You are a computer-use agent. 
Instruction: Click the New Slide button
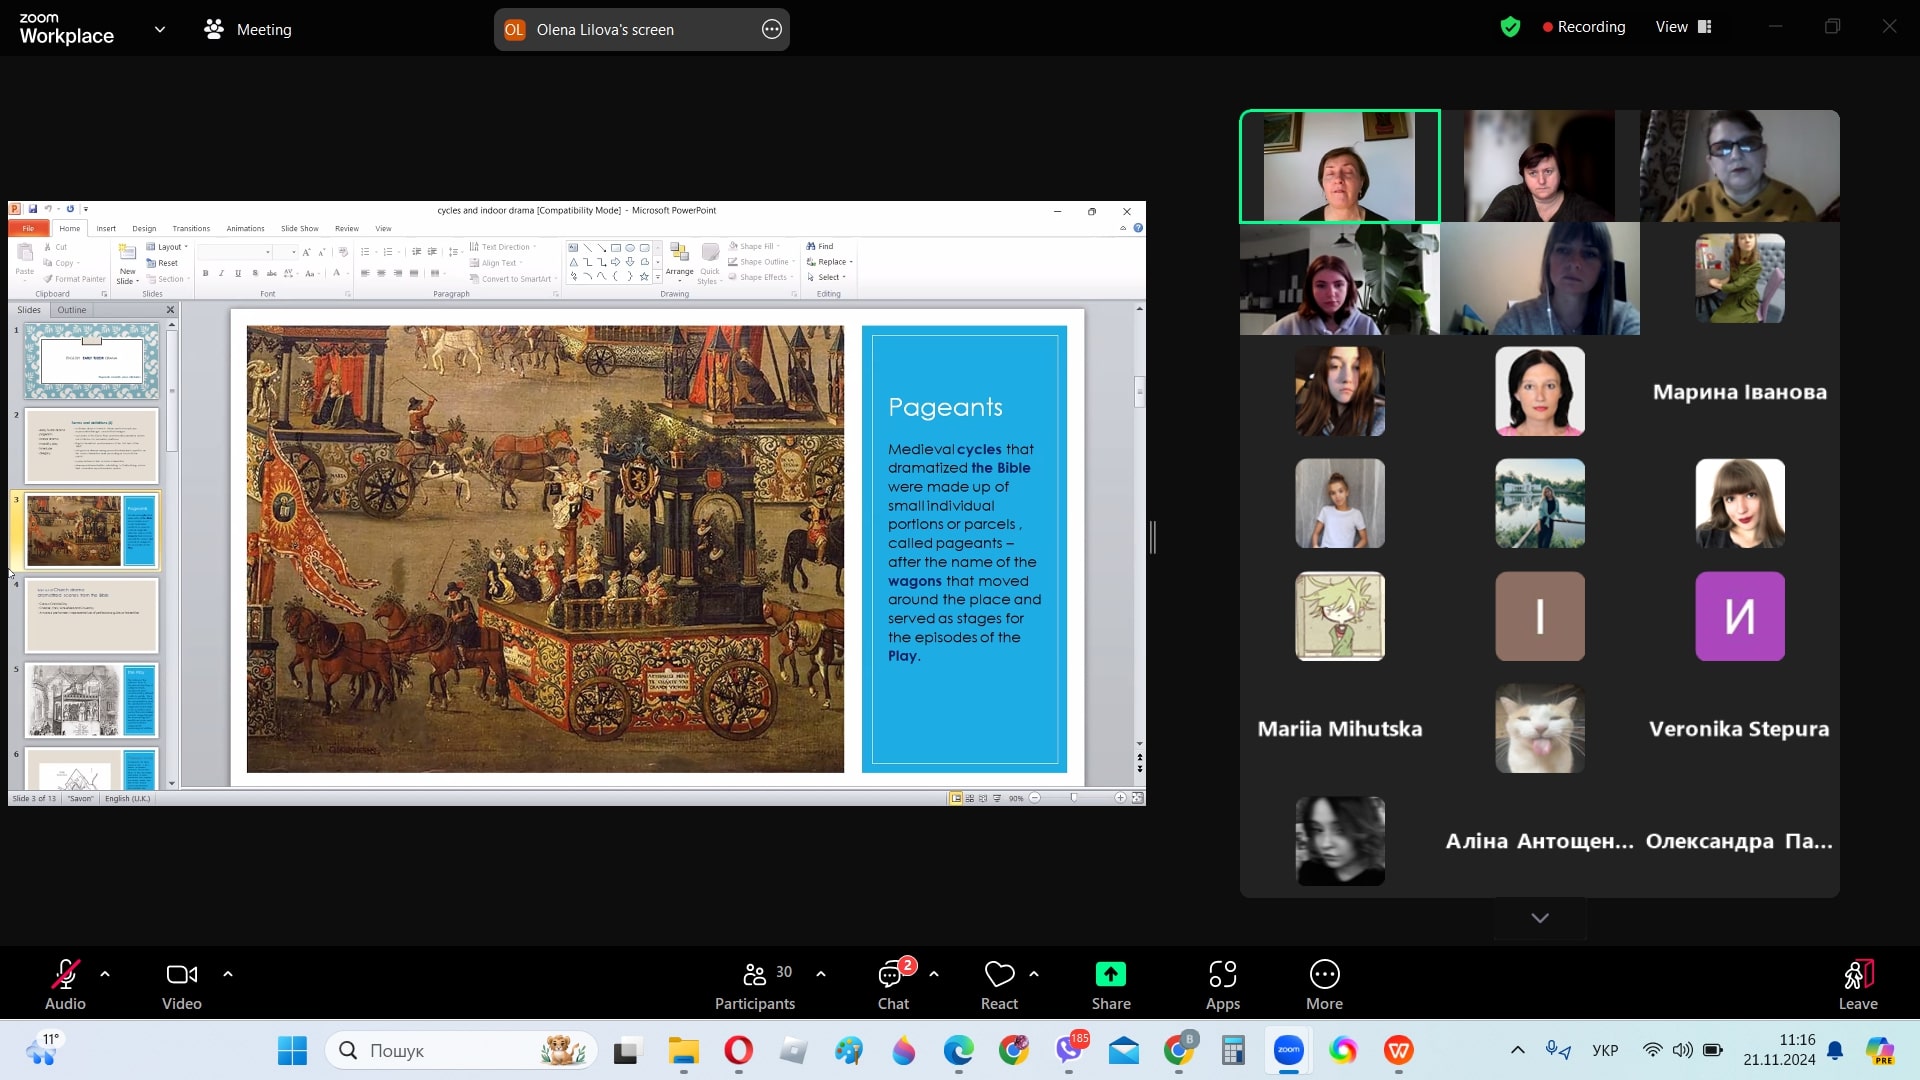coord(127,264)
